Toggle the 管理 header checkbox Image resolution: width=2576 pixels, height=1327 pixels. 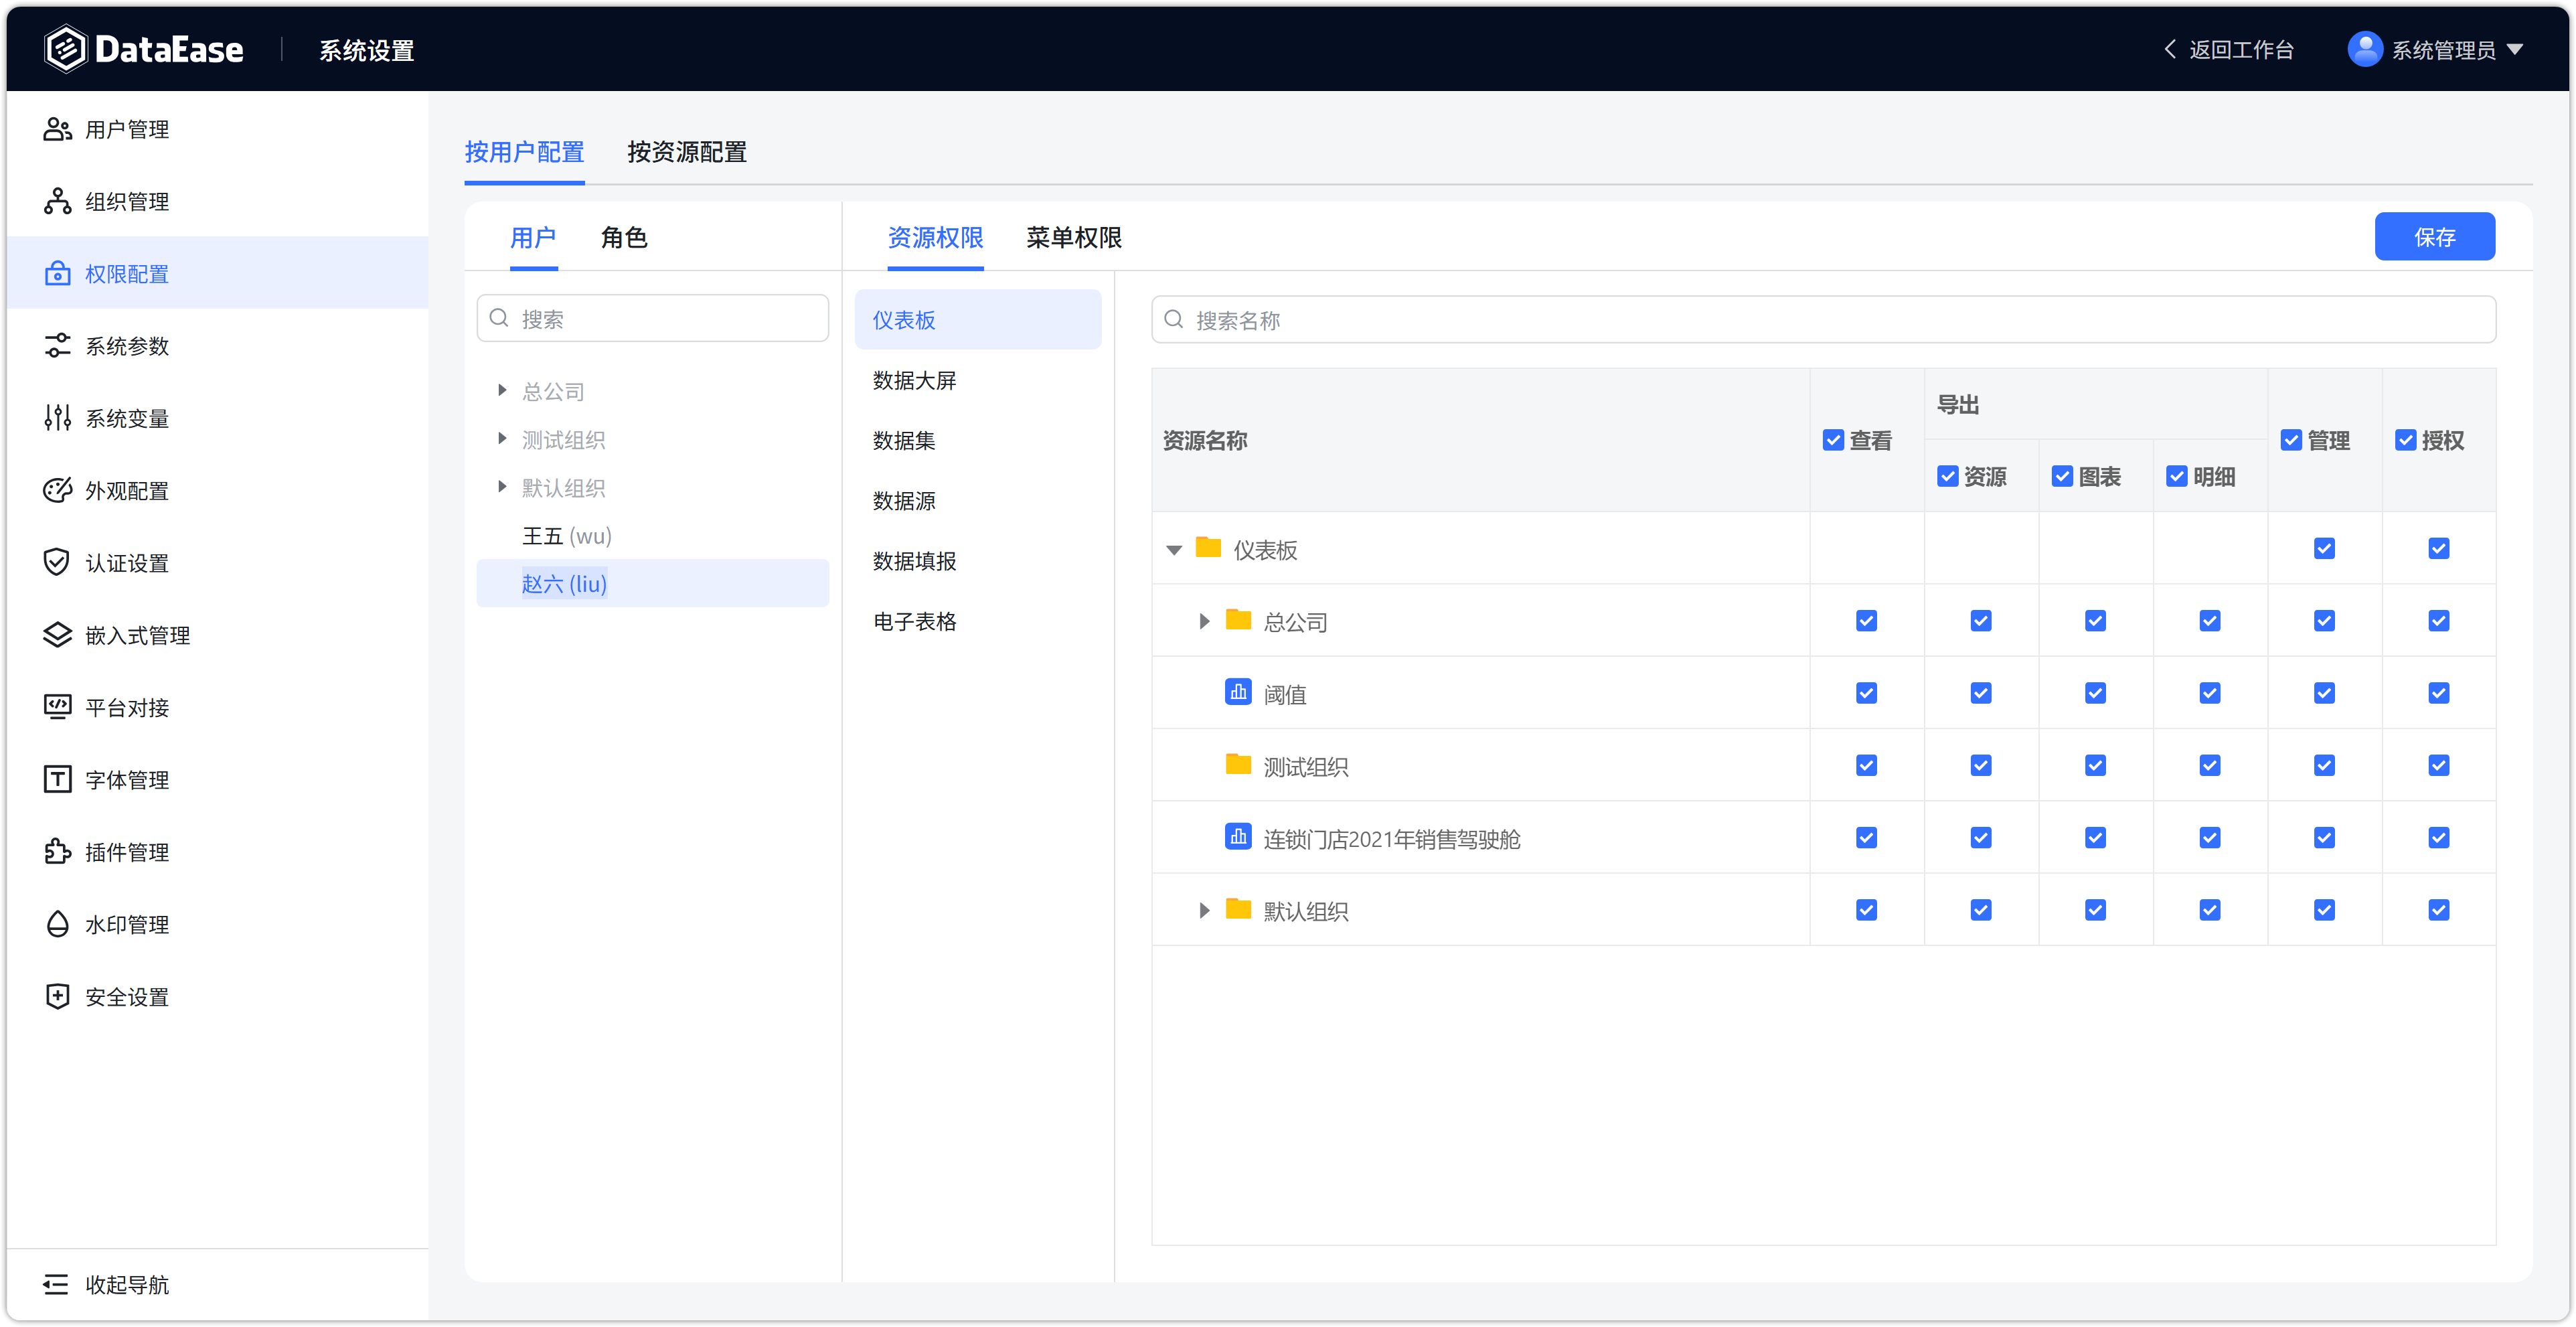click(2291, 440)
